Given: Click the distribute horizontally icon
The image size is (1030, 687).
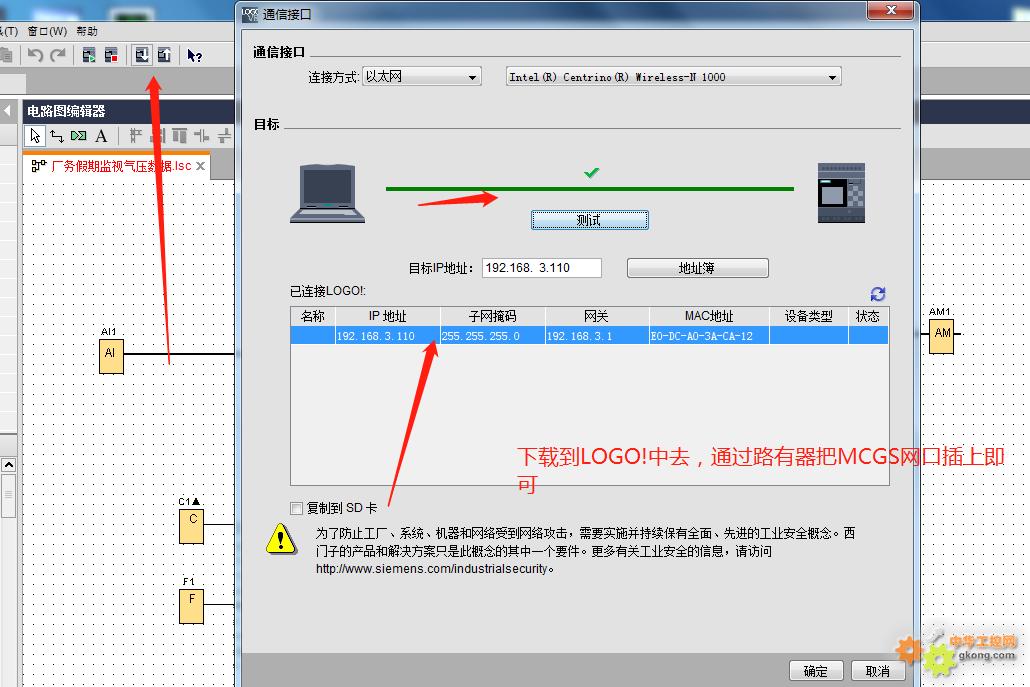Looking at the screenshot, I should click(x=202, y=136).
